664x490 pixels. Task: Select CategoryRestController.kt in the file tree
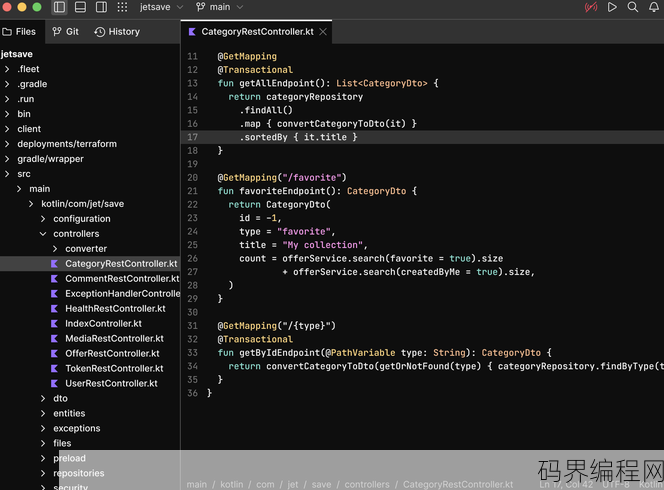pos(90,264)
